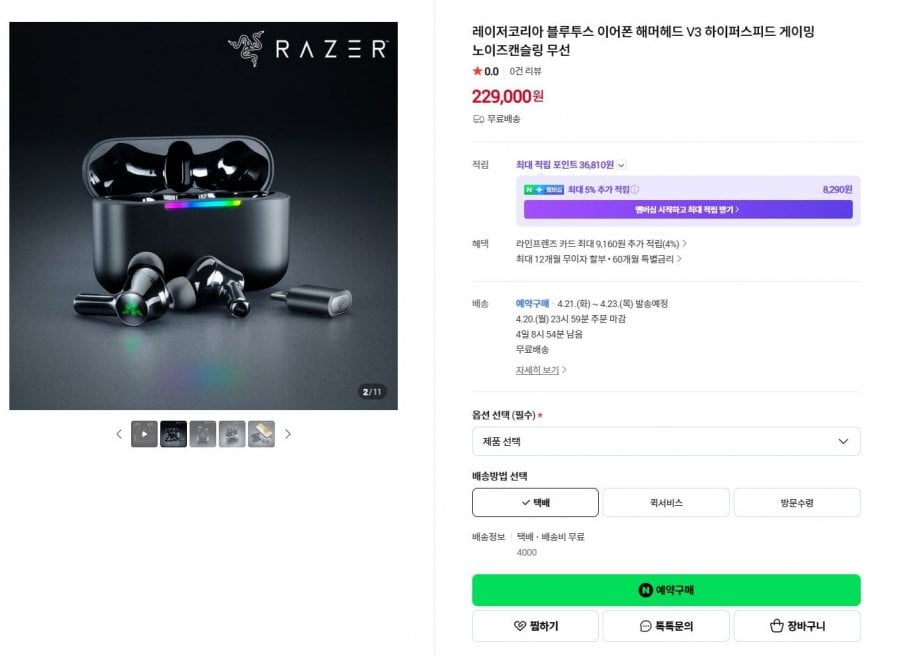
Task: Open the 제품 선택 product dropdown
Action: click(666, 441)
